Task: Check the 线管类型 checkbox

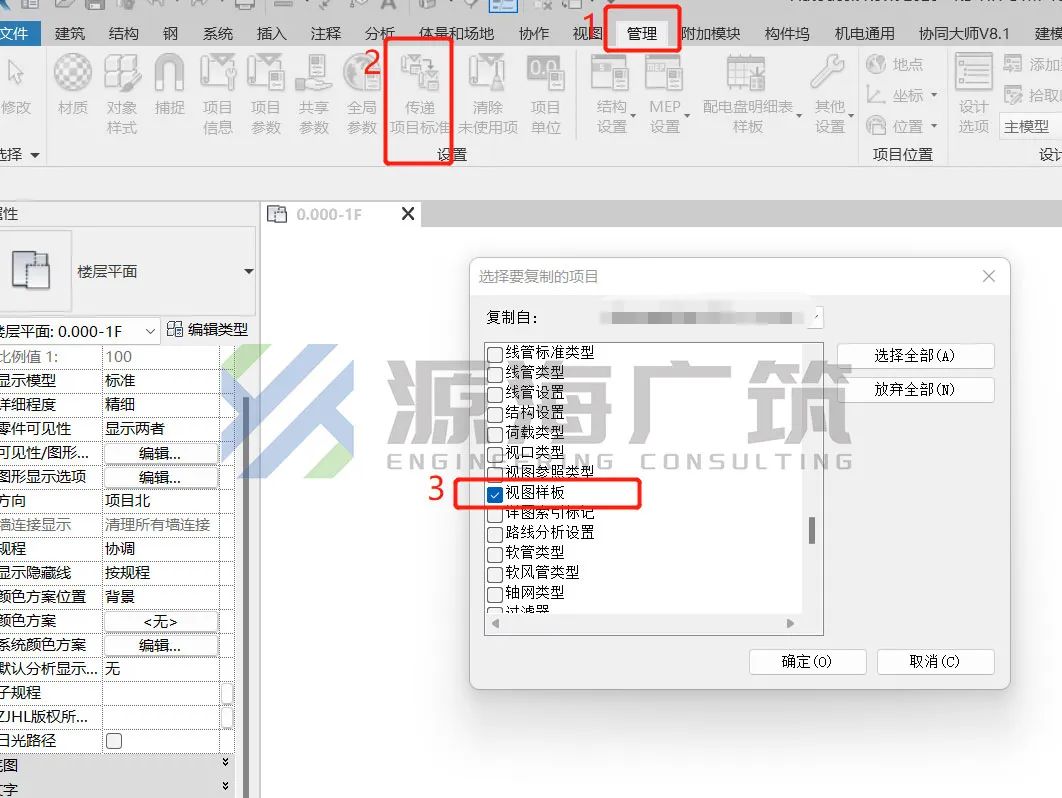Action: [x=495, y=374]
